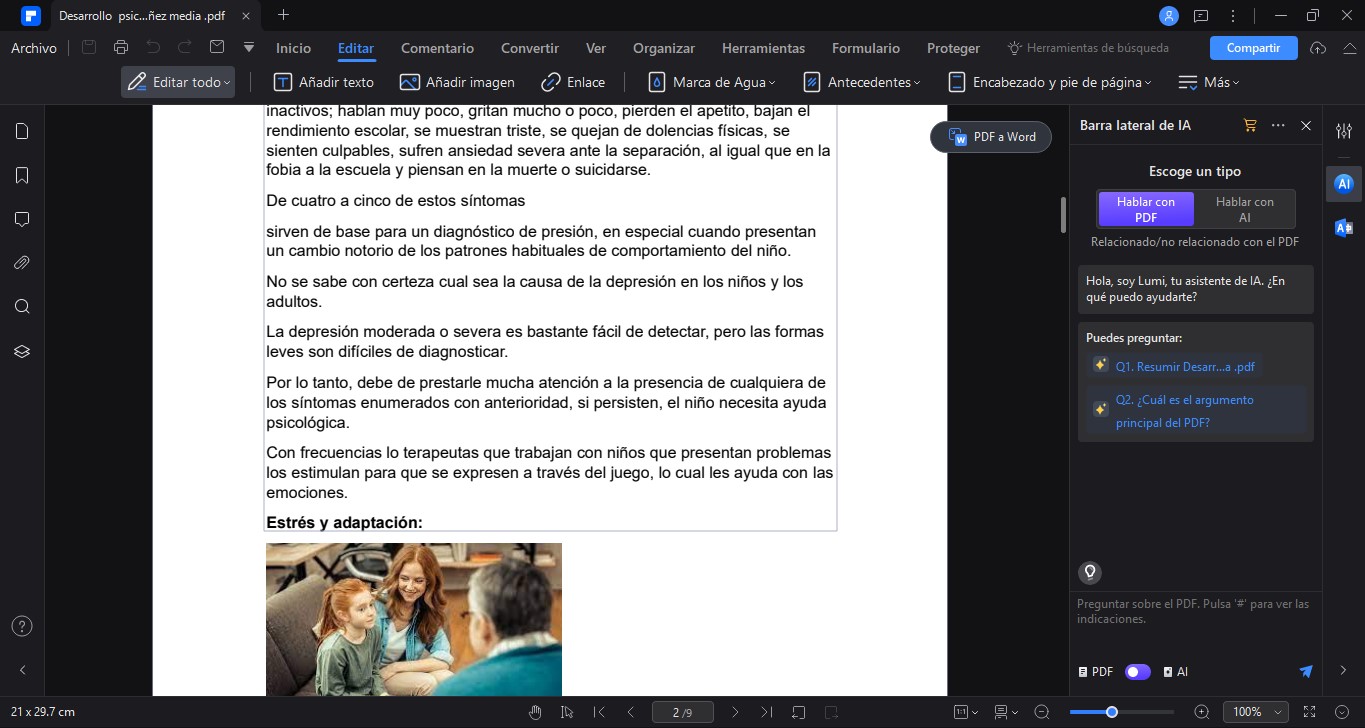Open the Thumbnails panel in the left sidebar
This screenshot has width=1365, height=728.
[22, 131]
